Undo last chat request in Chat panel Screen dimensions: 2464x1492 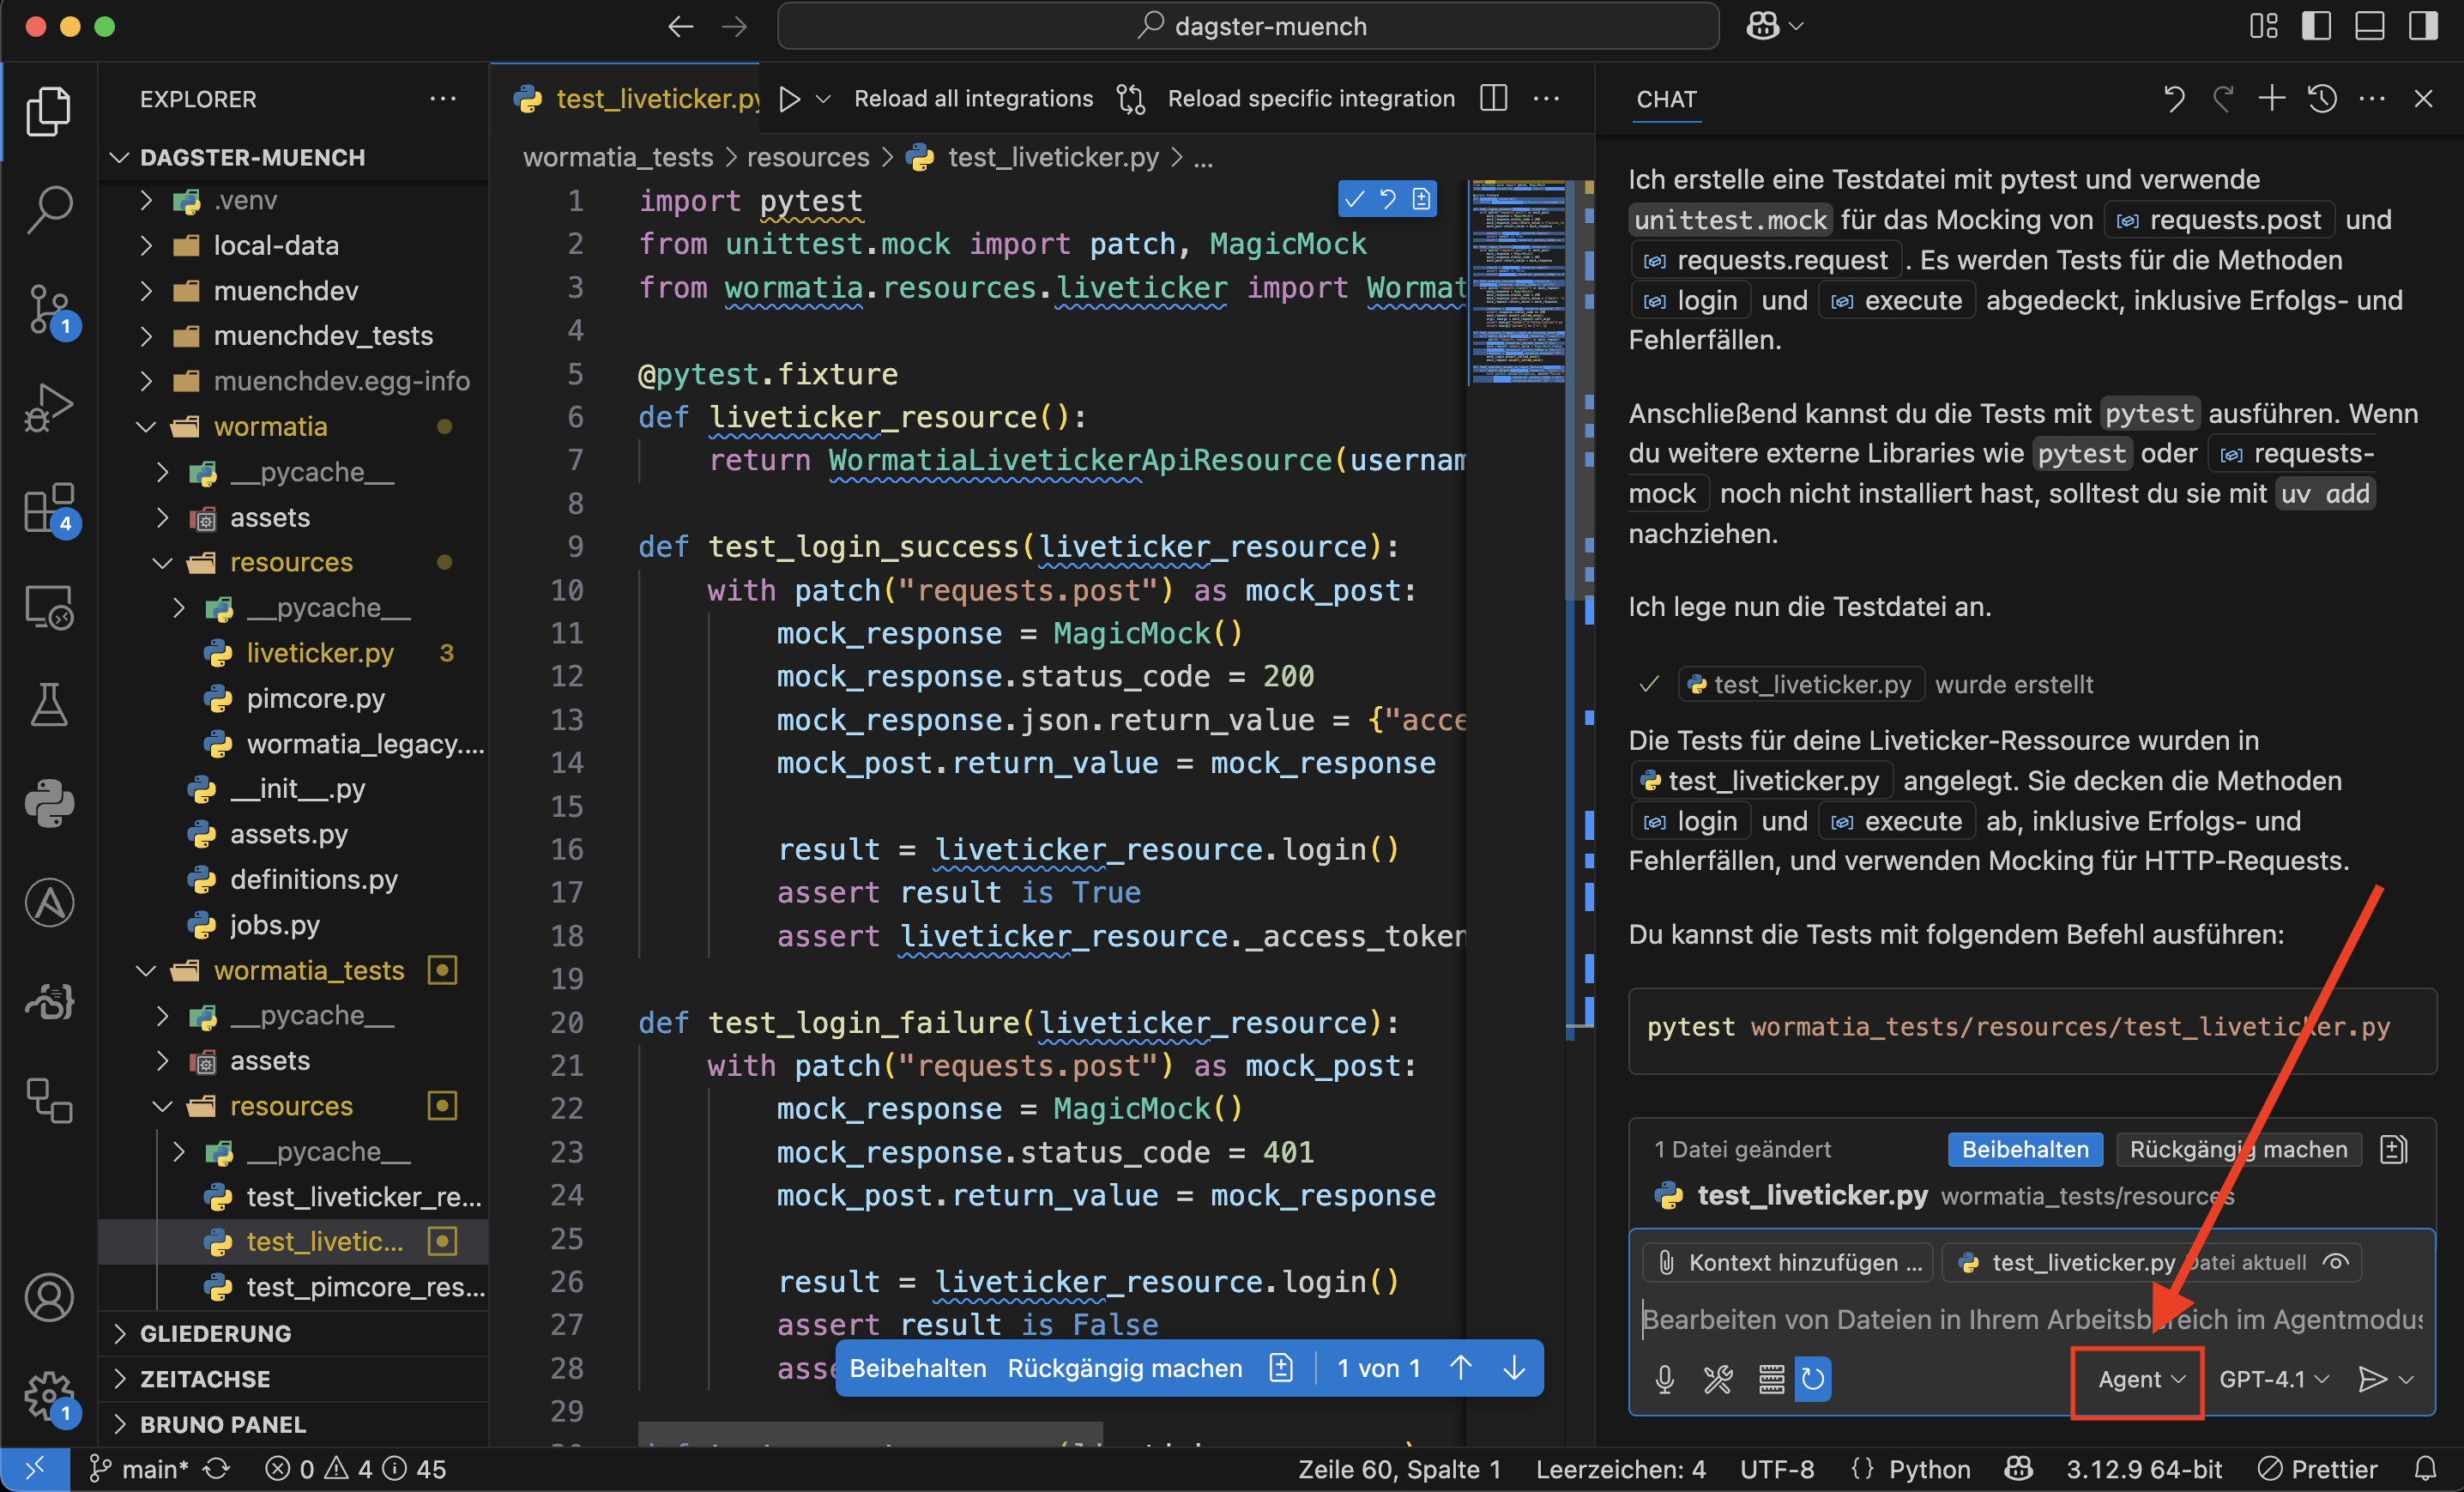click(x=2173, y=98)
